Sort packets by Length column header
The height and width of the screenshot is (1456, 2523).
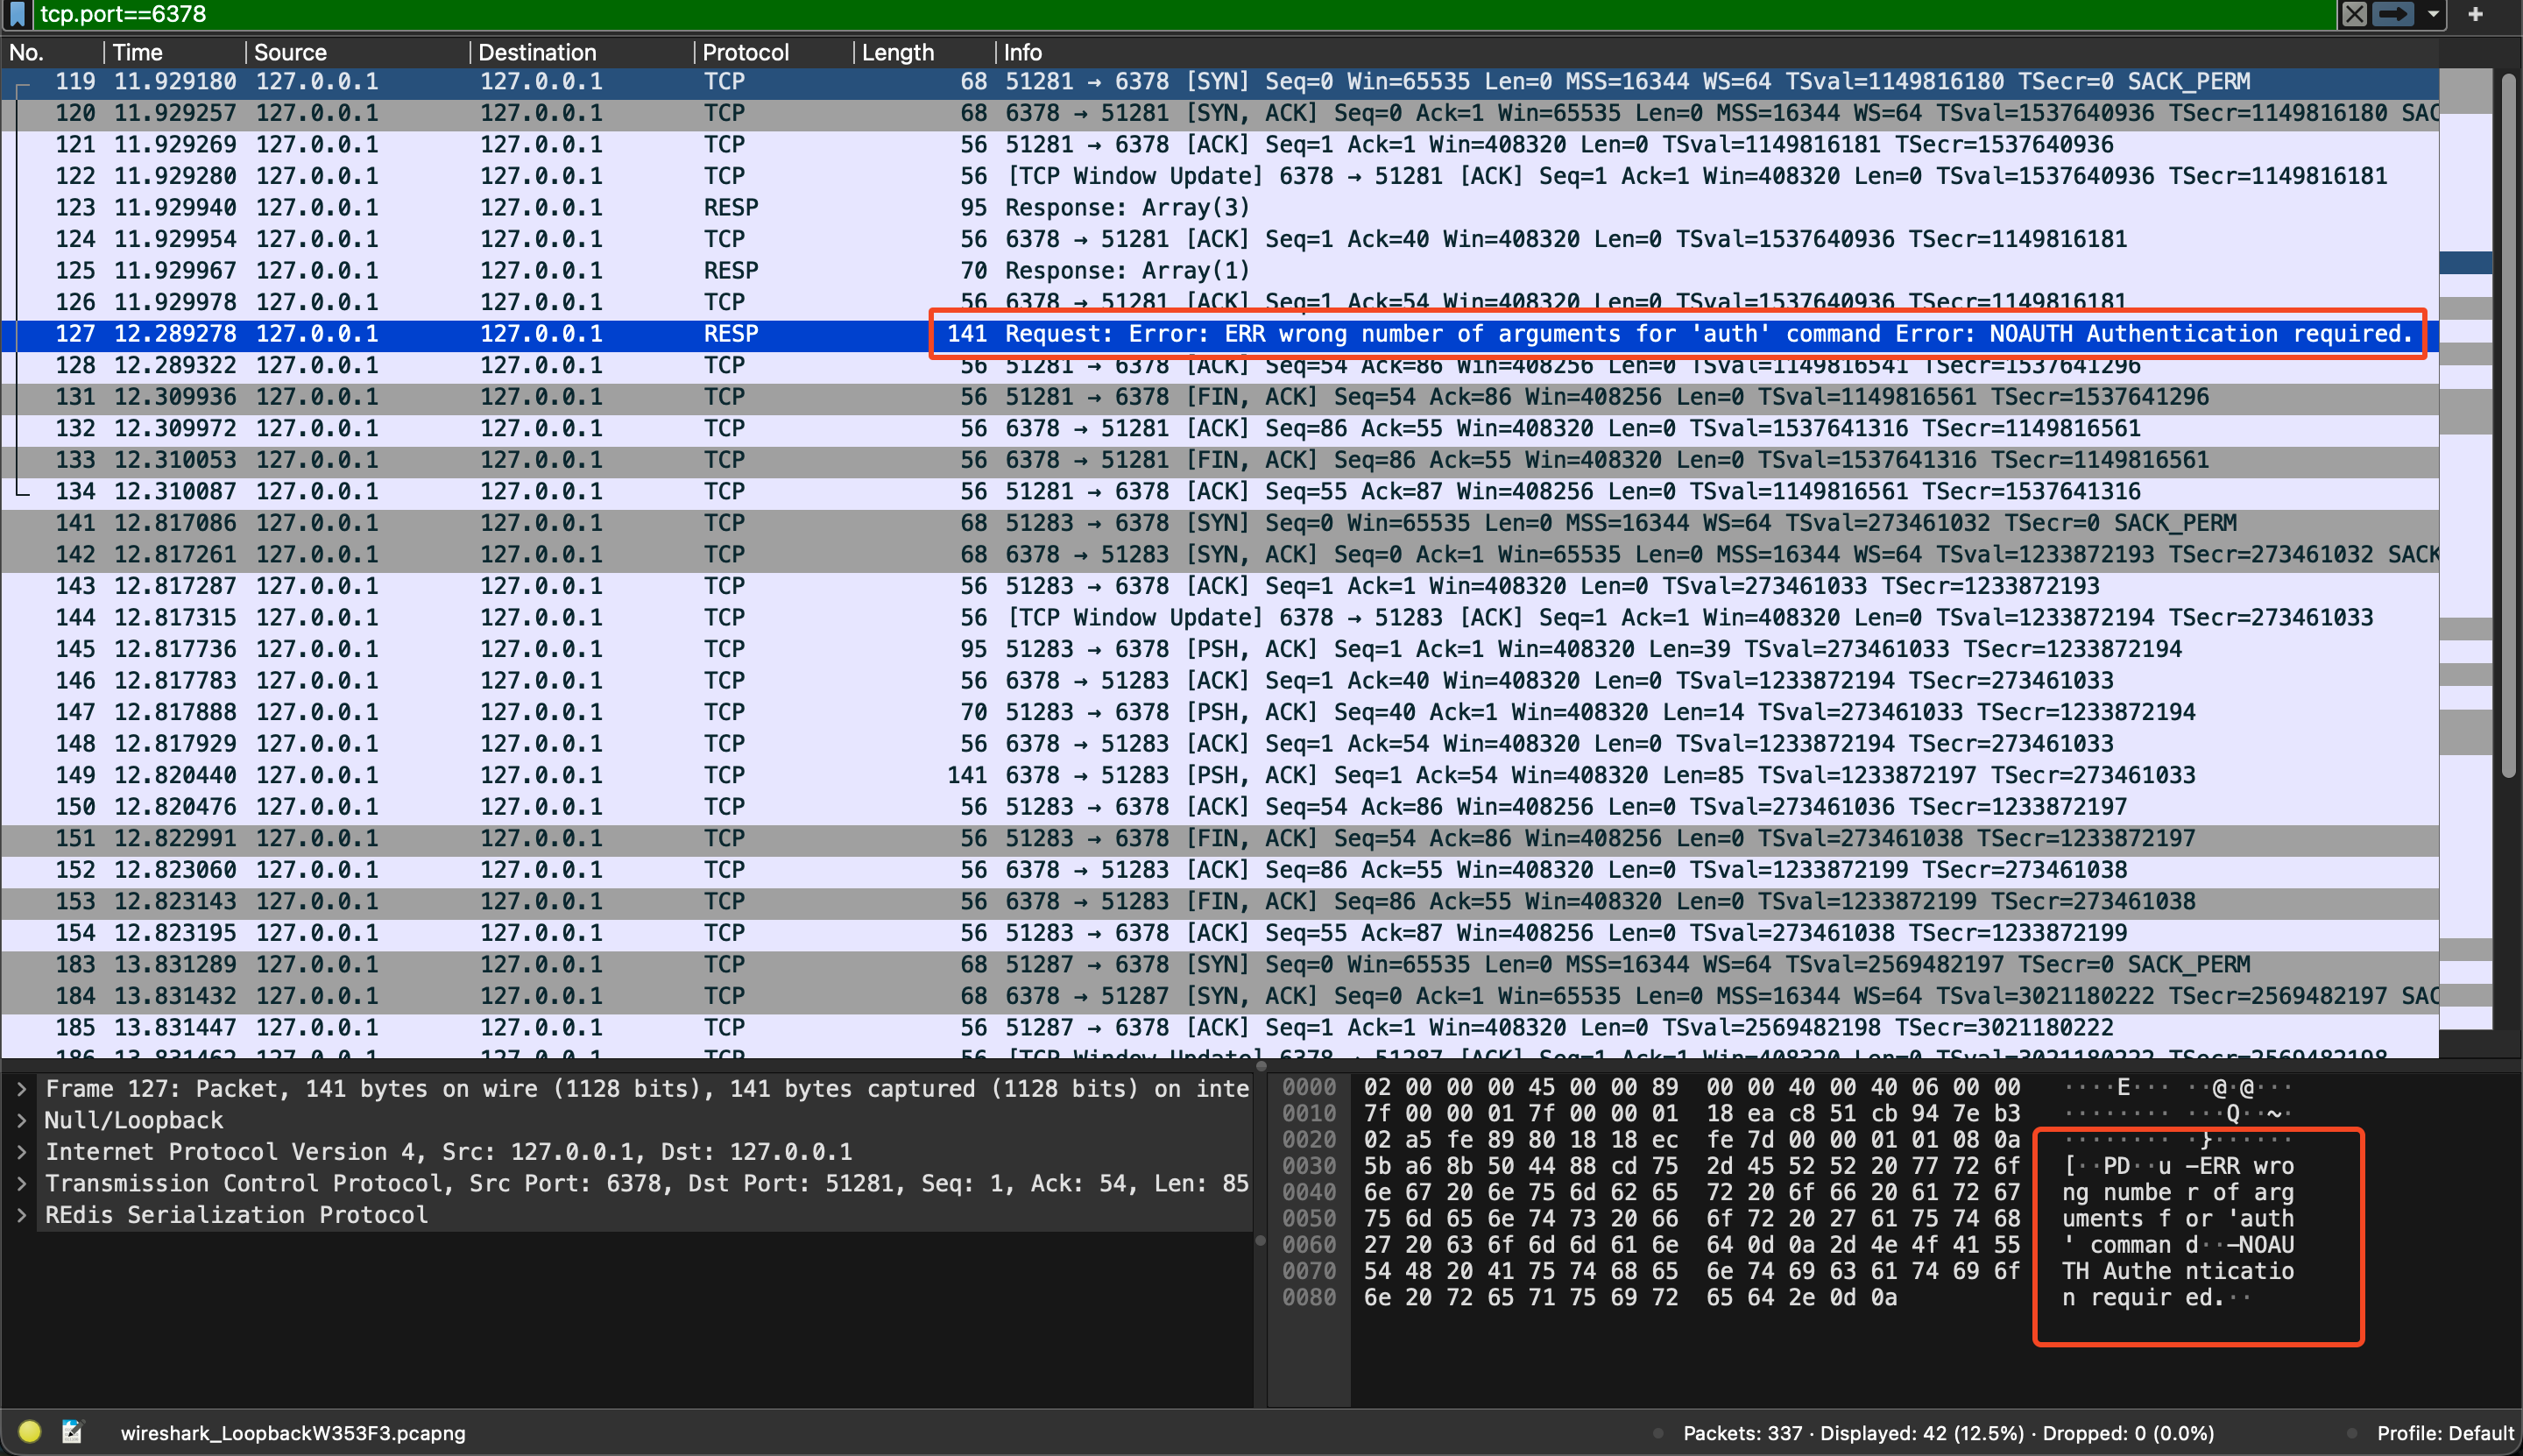(x=897, y=52)
